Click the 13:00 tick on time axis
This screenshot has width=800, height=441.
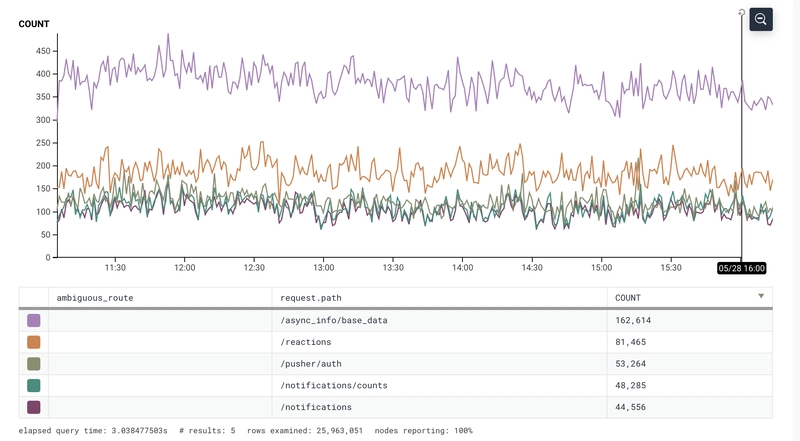[x=323, y=268]
